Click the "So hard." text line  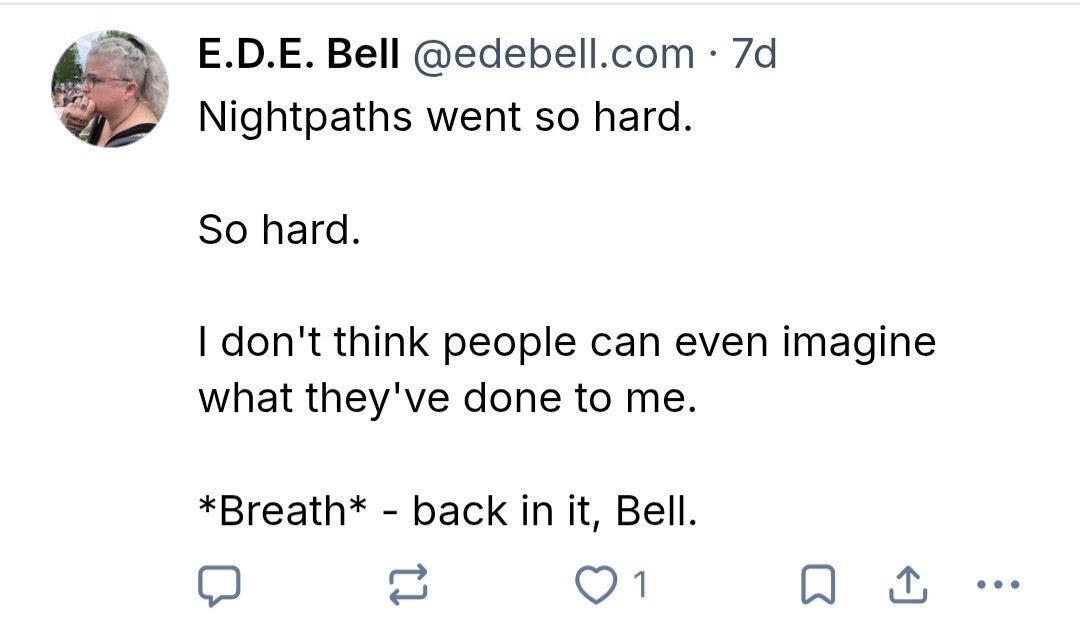[x=277, y=230]
